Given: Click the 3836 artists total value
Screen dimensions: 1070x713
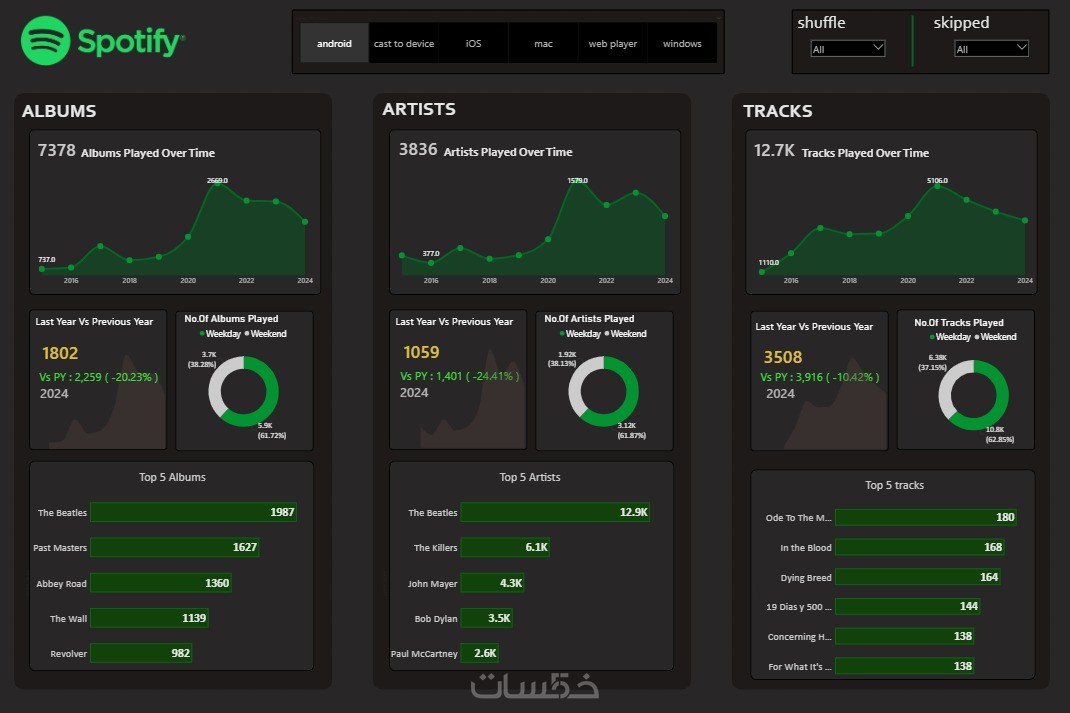Looking at the screenshot, I should [418, 149].
